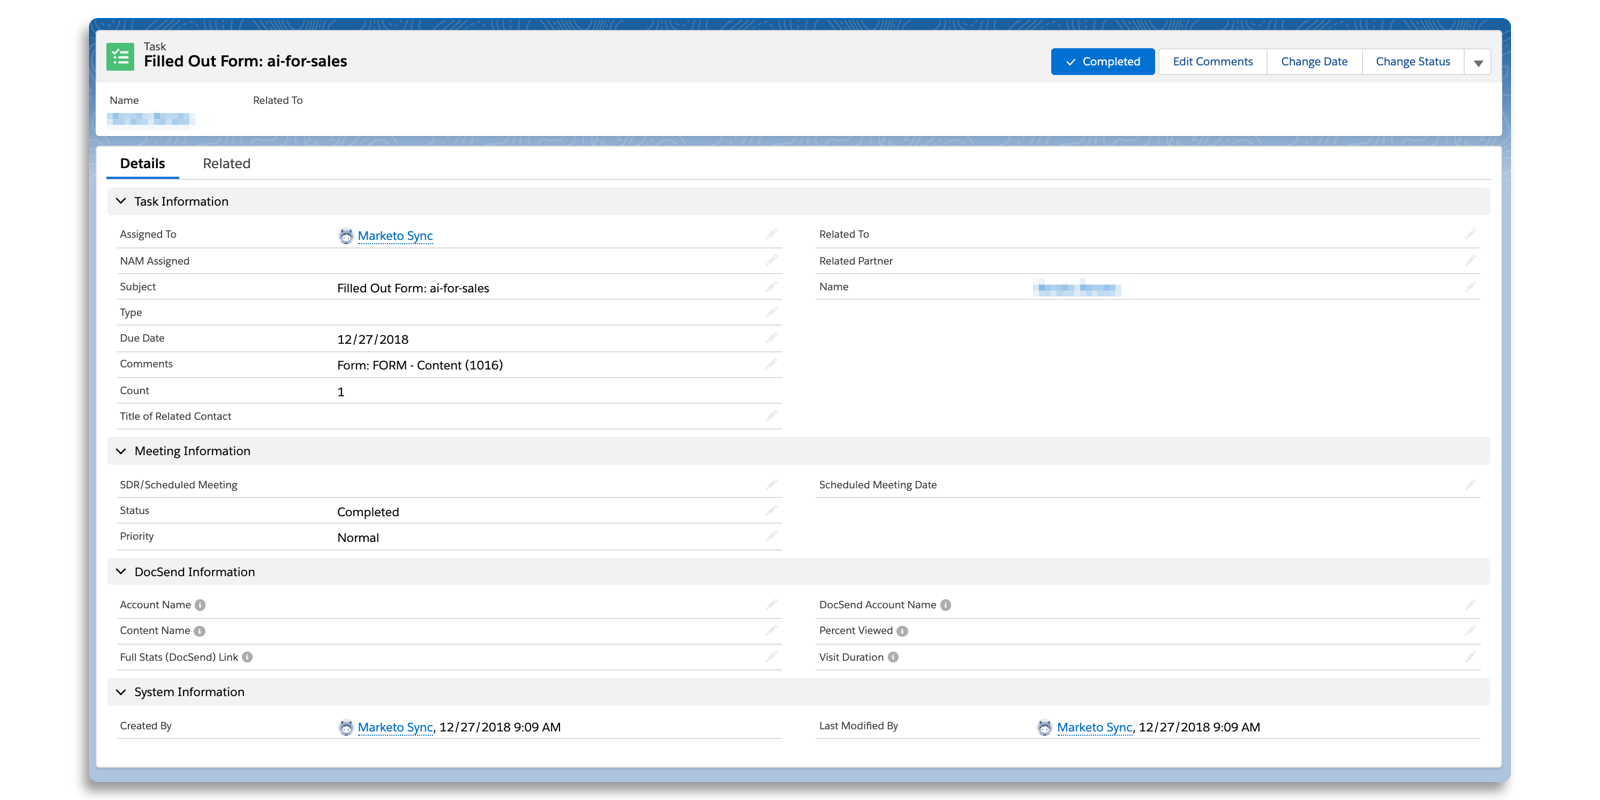Edit the Comments field pencil icon
1600x800 pixels.
pos(771,364)
